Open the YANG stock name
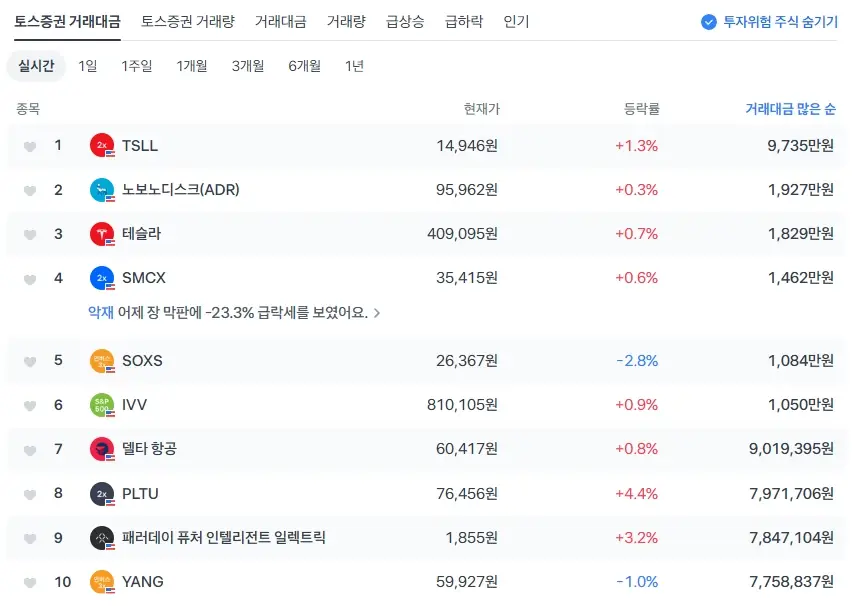 142,582
